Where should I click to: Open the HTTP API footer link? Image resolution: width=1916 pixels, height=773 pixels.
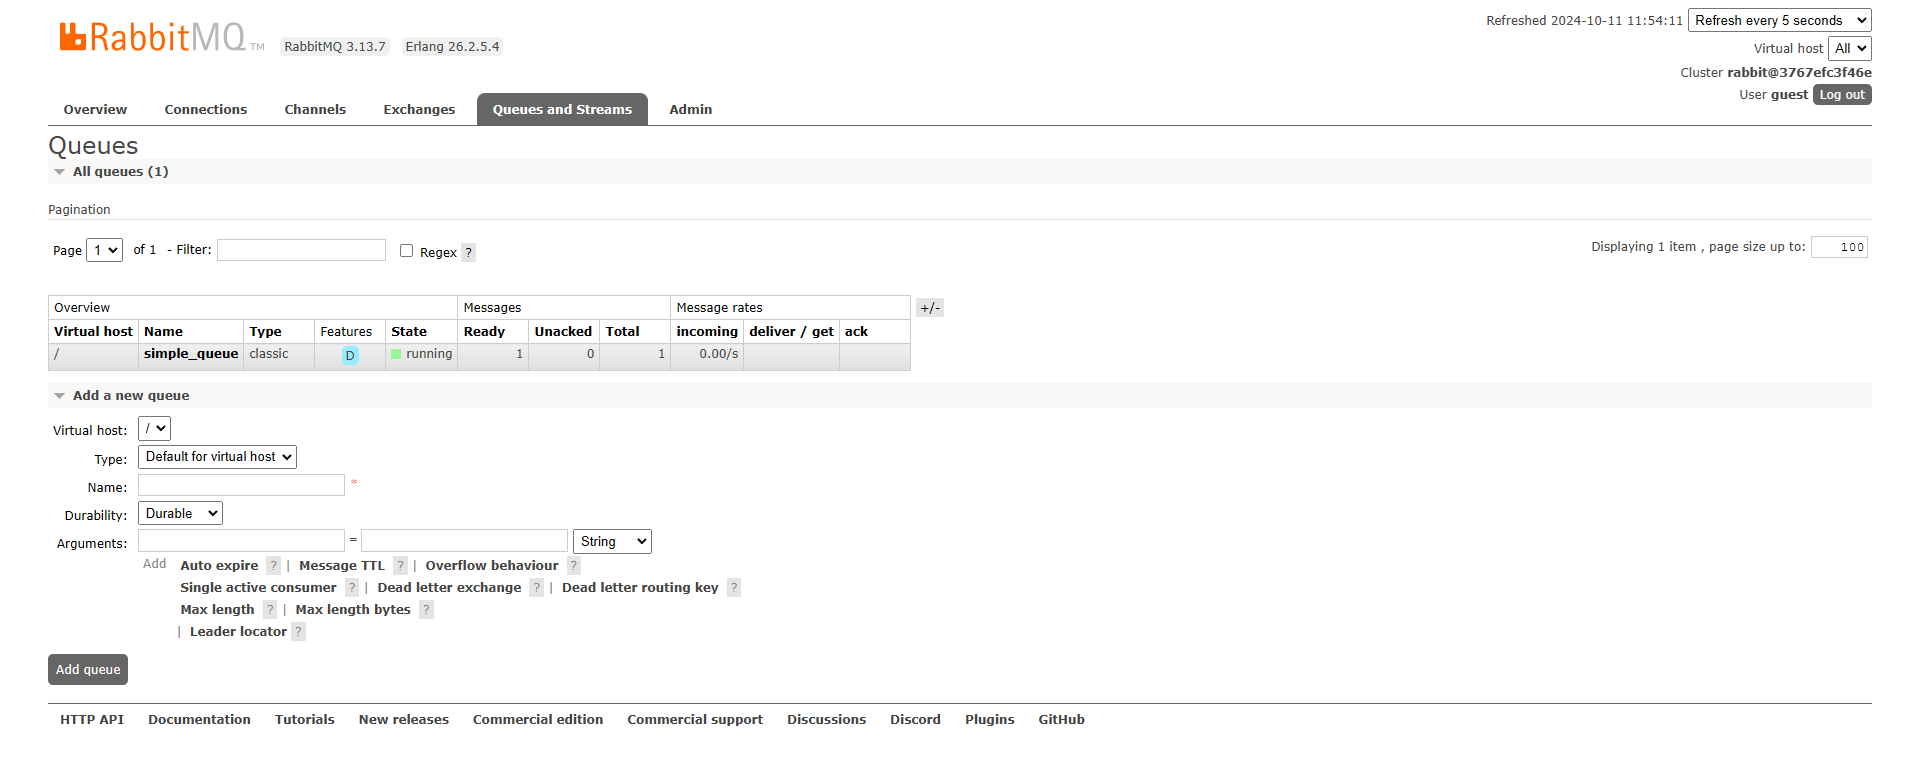92,720
